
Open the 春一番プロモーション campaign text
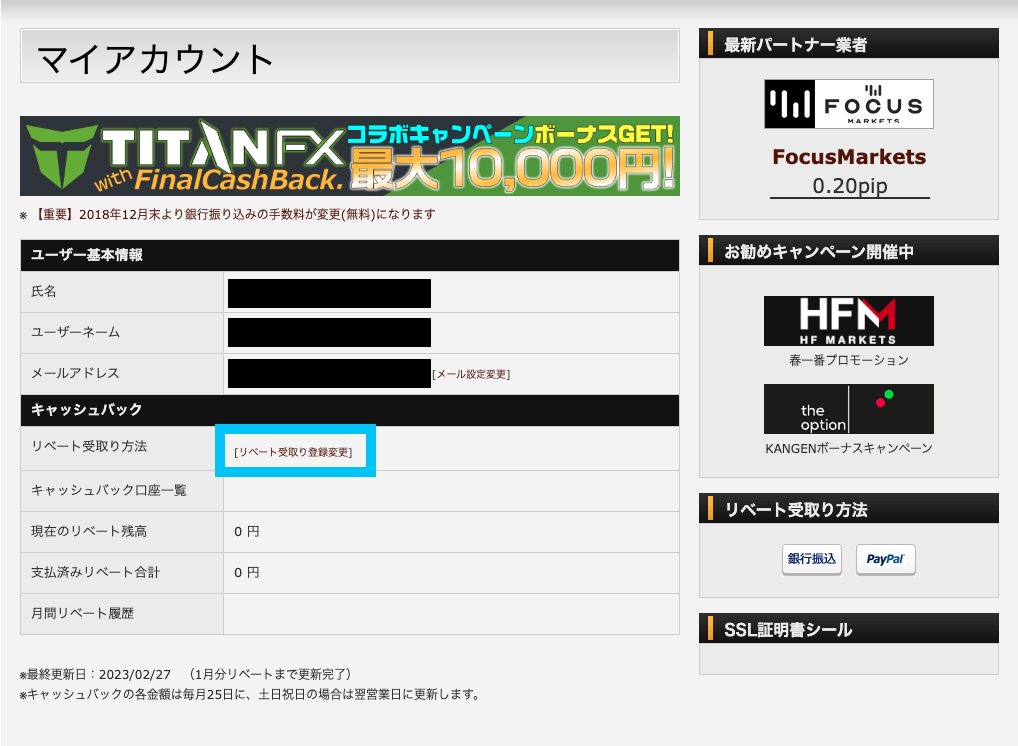[848, 360]
